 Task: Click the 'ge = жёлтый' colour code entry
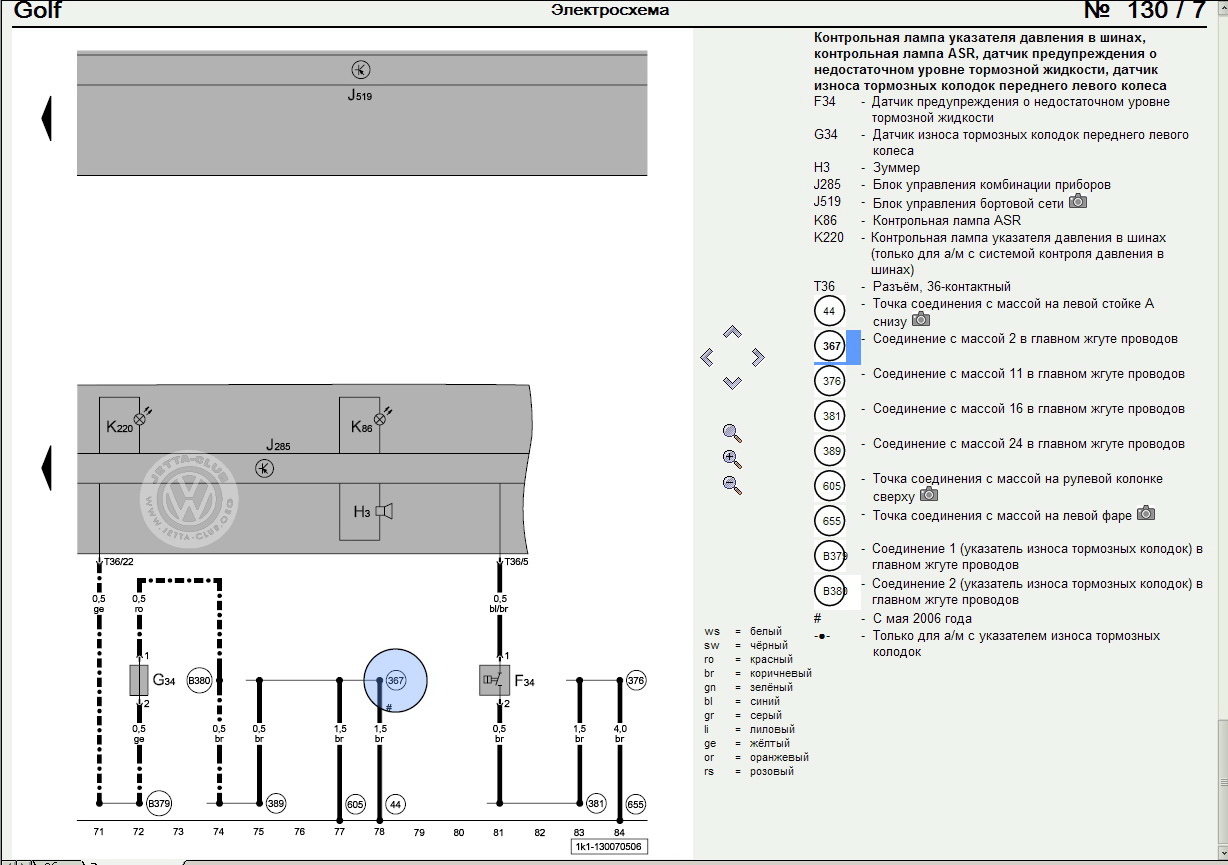pos(747,743)
